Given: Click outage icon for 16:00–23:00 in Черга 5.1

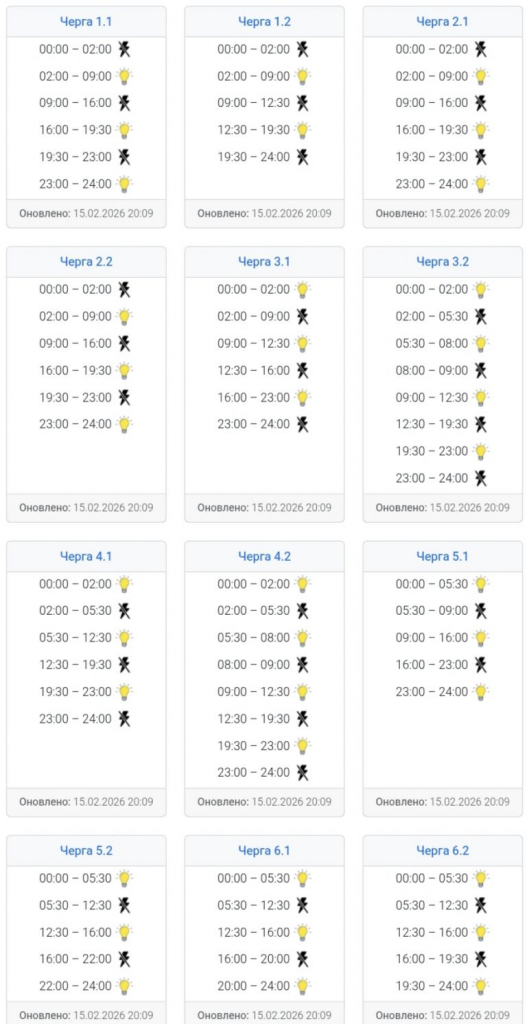Looking at the screenshot, I should pos(481,665).
